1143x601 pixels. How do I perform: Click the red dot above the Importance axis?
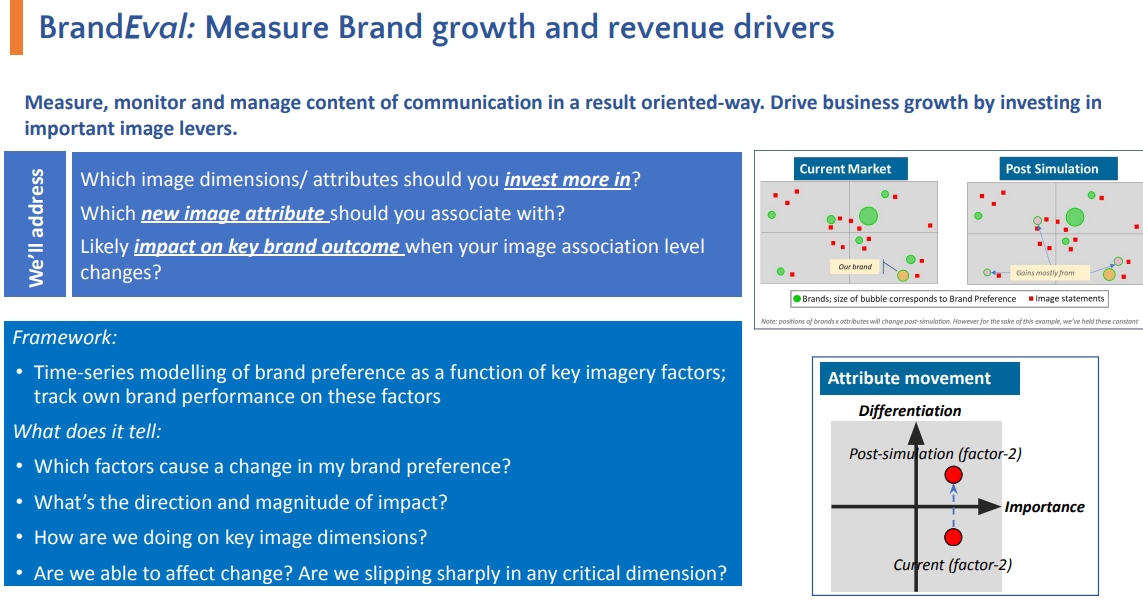[x=953, y=475]
